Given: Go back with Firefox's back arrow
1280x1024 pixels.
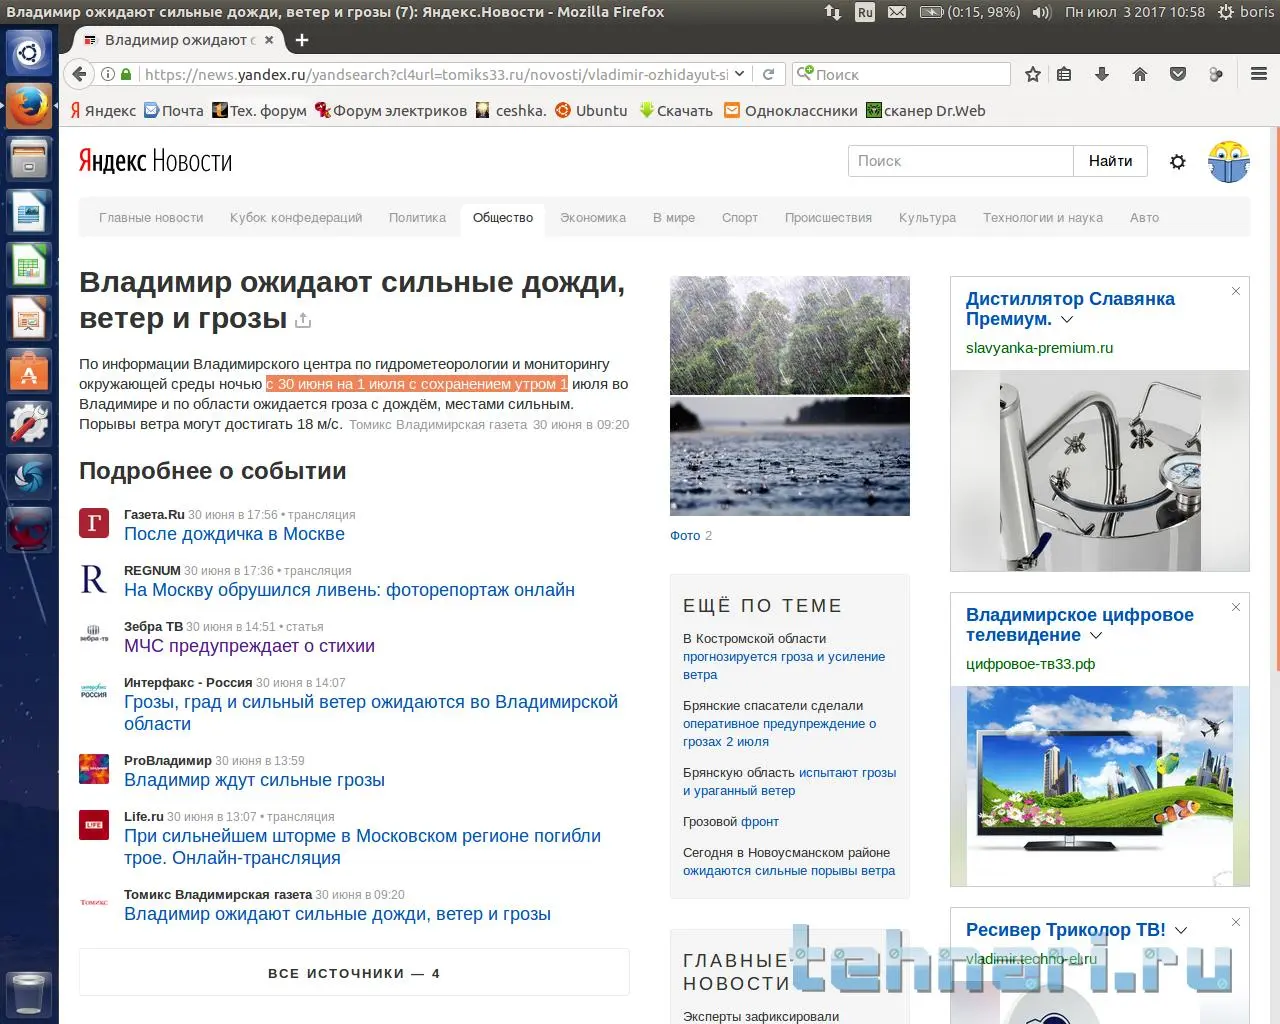Looking at the screenshot, I should [79, 74].
